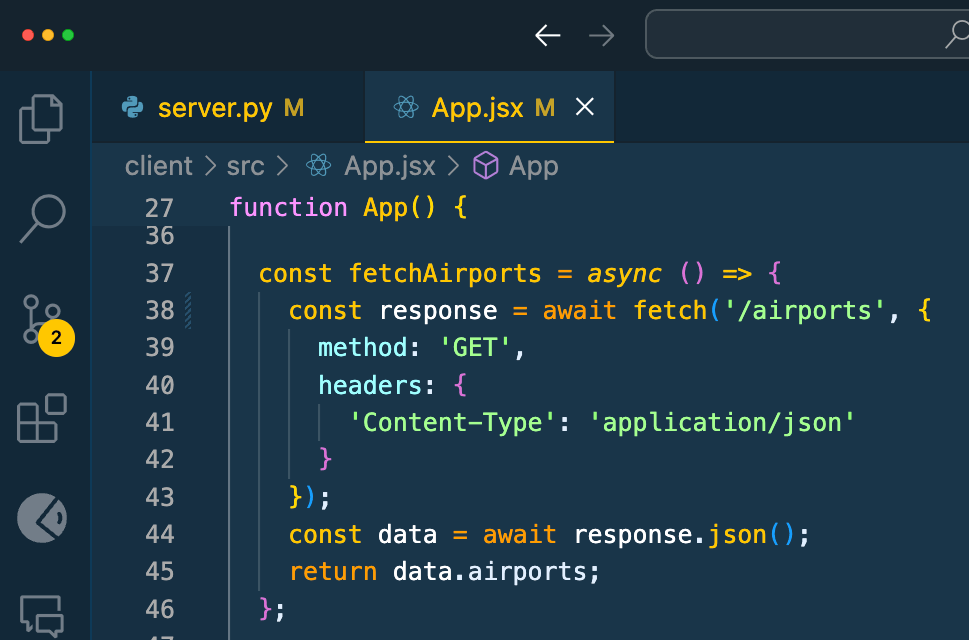Open the chat bubbles panel icon
969x640 pixels.
coord(42,613)
